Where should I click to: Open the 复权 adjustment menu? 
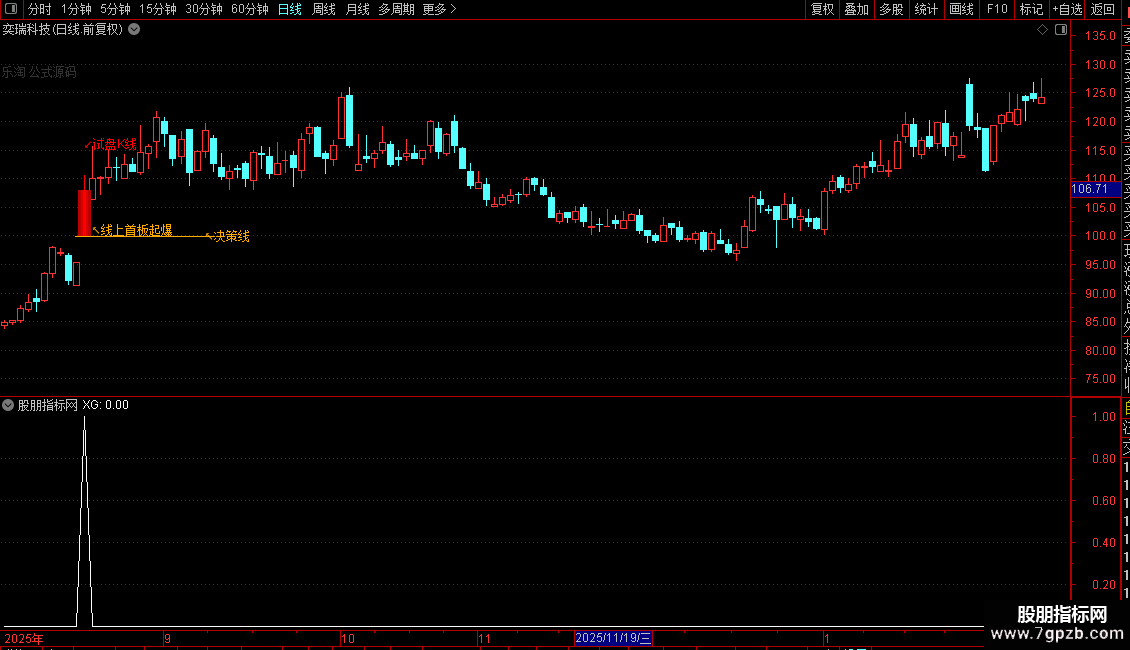[x=822, y=9]
